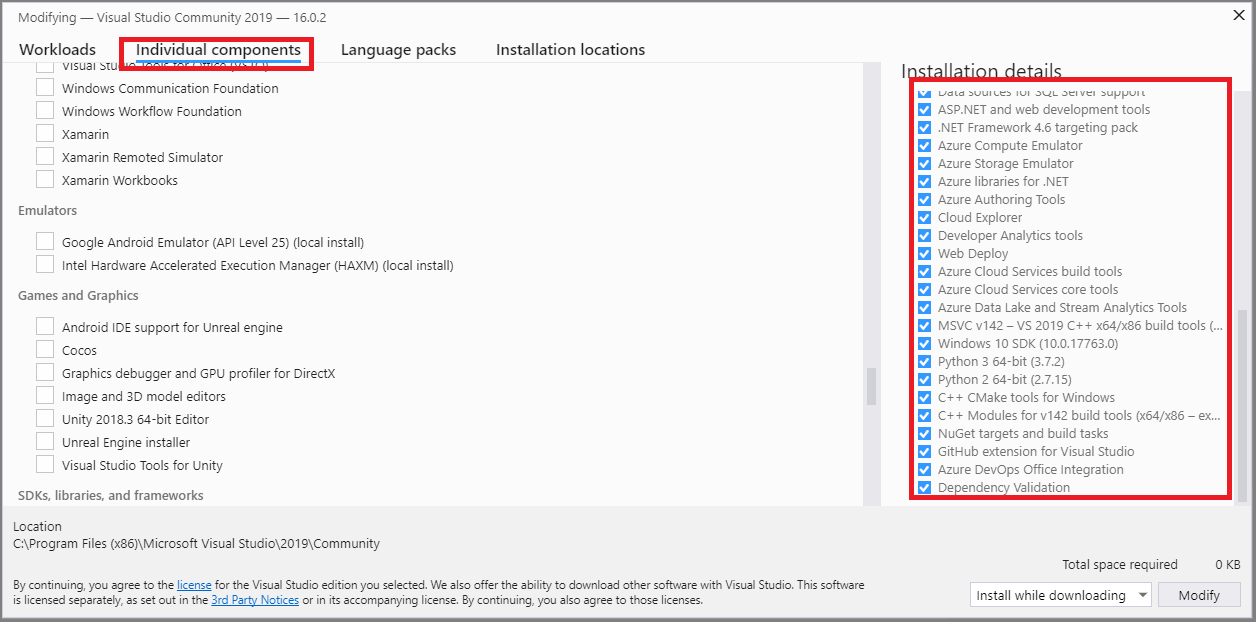Check Graphics debugger and GPU profiler for DirectX
Viewport: 1256px width, 622px height.
[x=45, y=373]
